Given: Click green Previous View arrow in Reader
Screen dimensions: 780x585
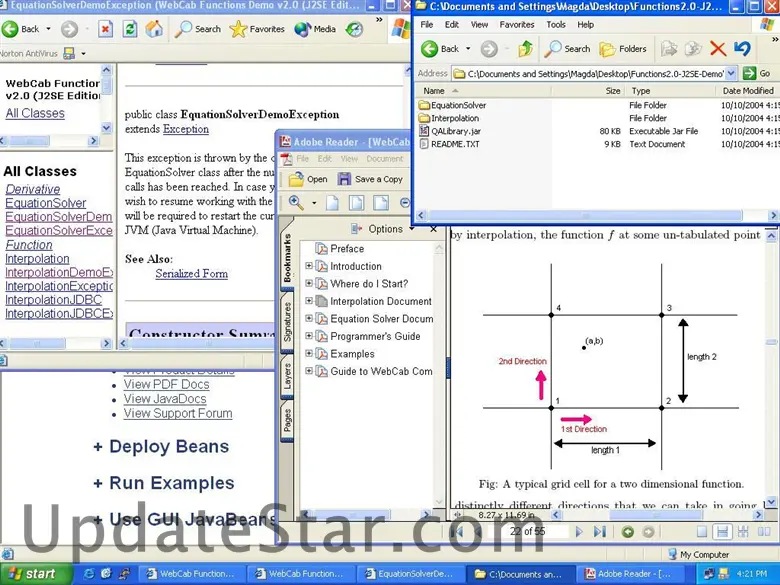Looking at the screenshot, I should click(628, 532).
